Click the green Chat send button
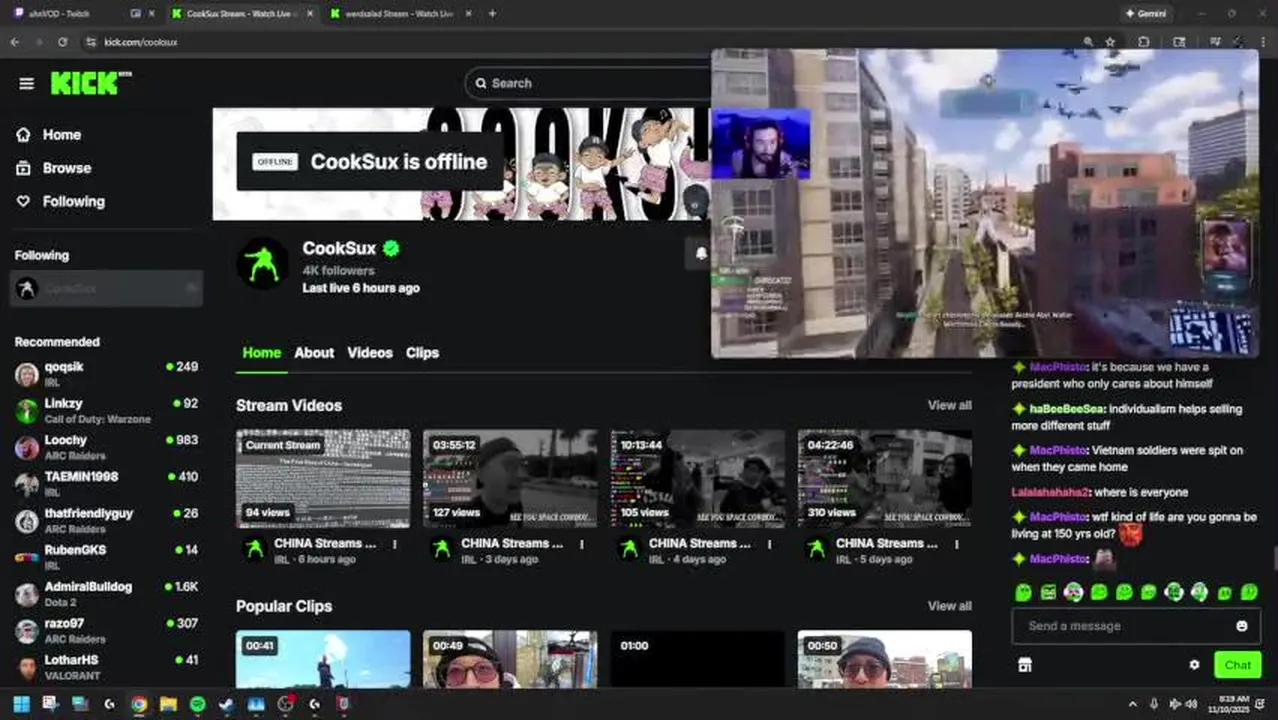1278x720 pixels. [x=1237, y=665]
